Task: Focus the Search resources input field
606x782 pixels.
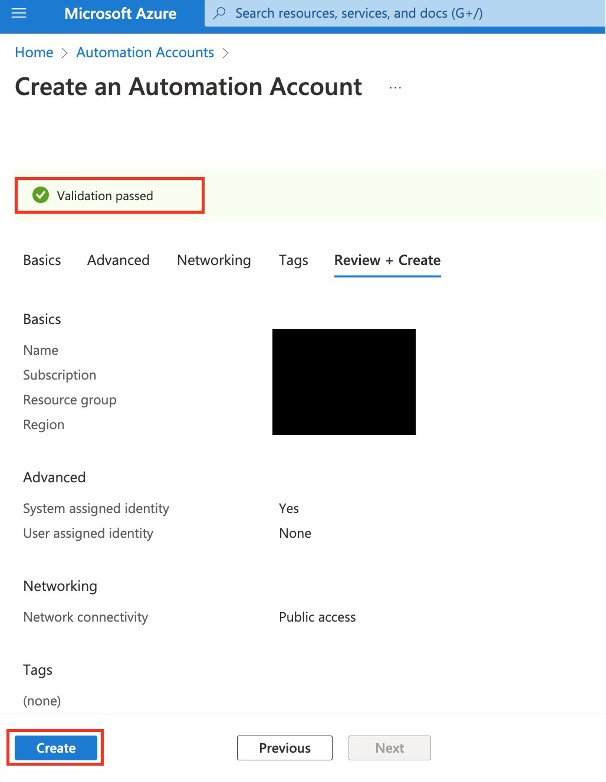Action: click(x=404, y=13)
